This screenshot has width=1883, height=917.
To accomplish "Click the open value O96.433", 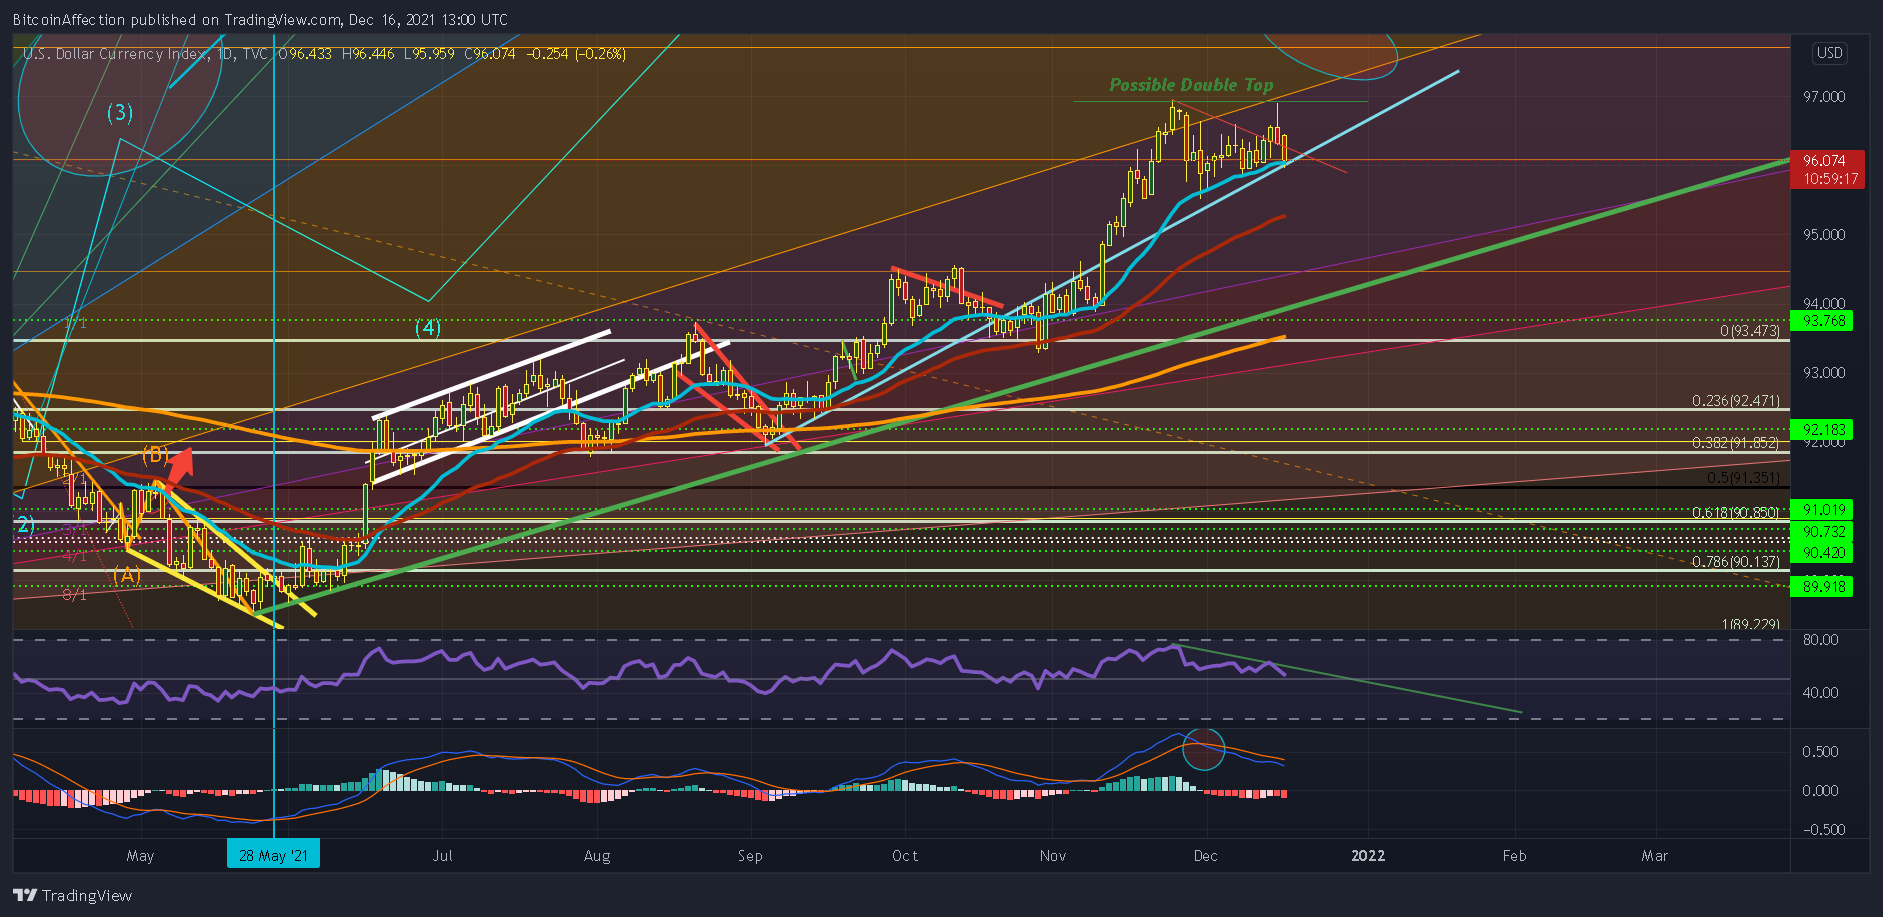I will click(305, 54).
